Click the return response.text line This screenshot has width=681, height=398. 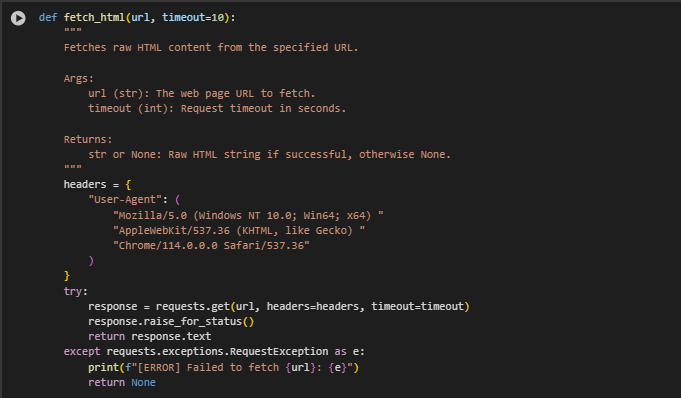(x=150, y=337)
